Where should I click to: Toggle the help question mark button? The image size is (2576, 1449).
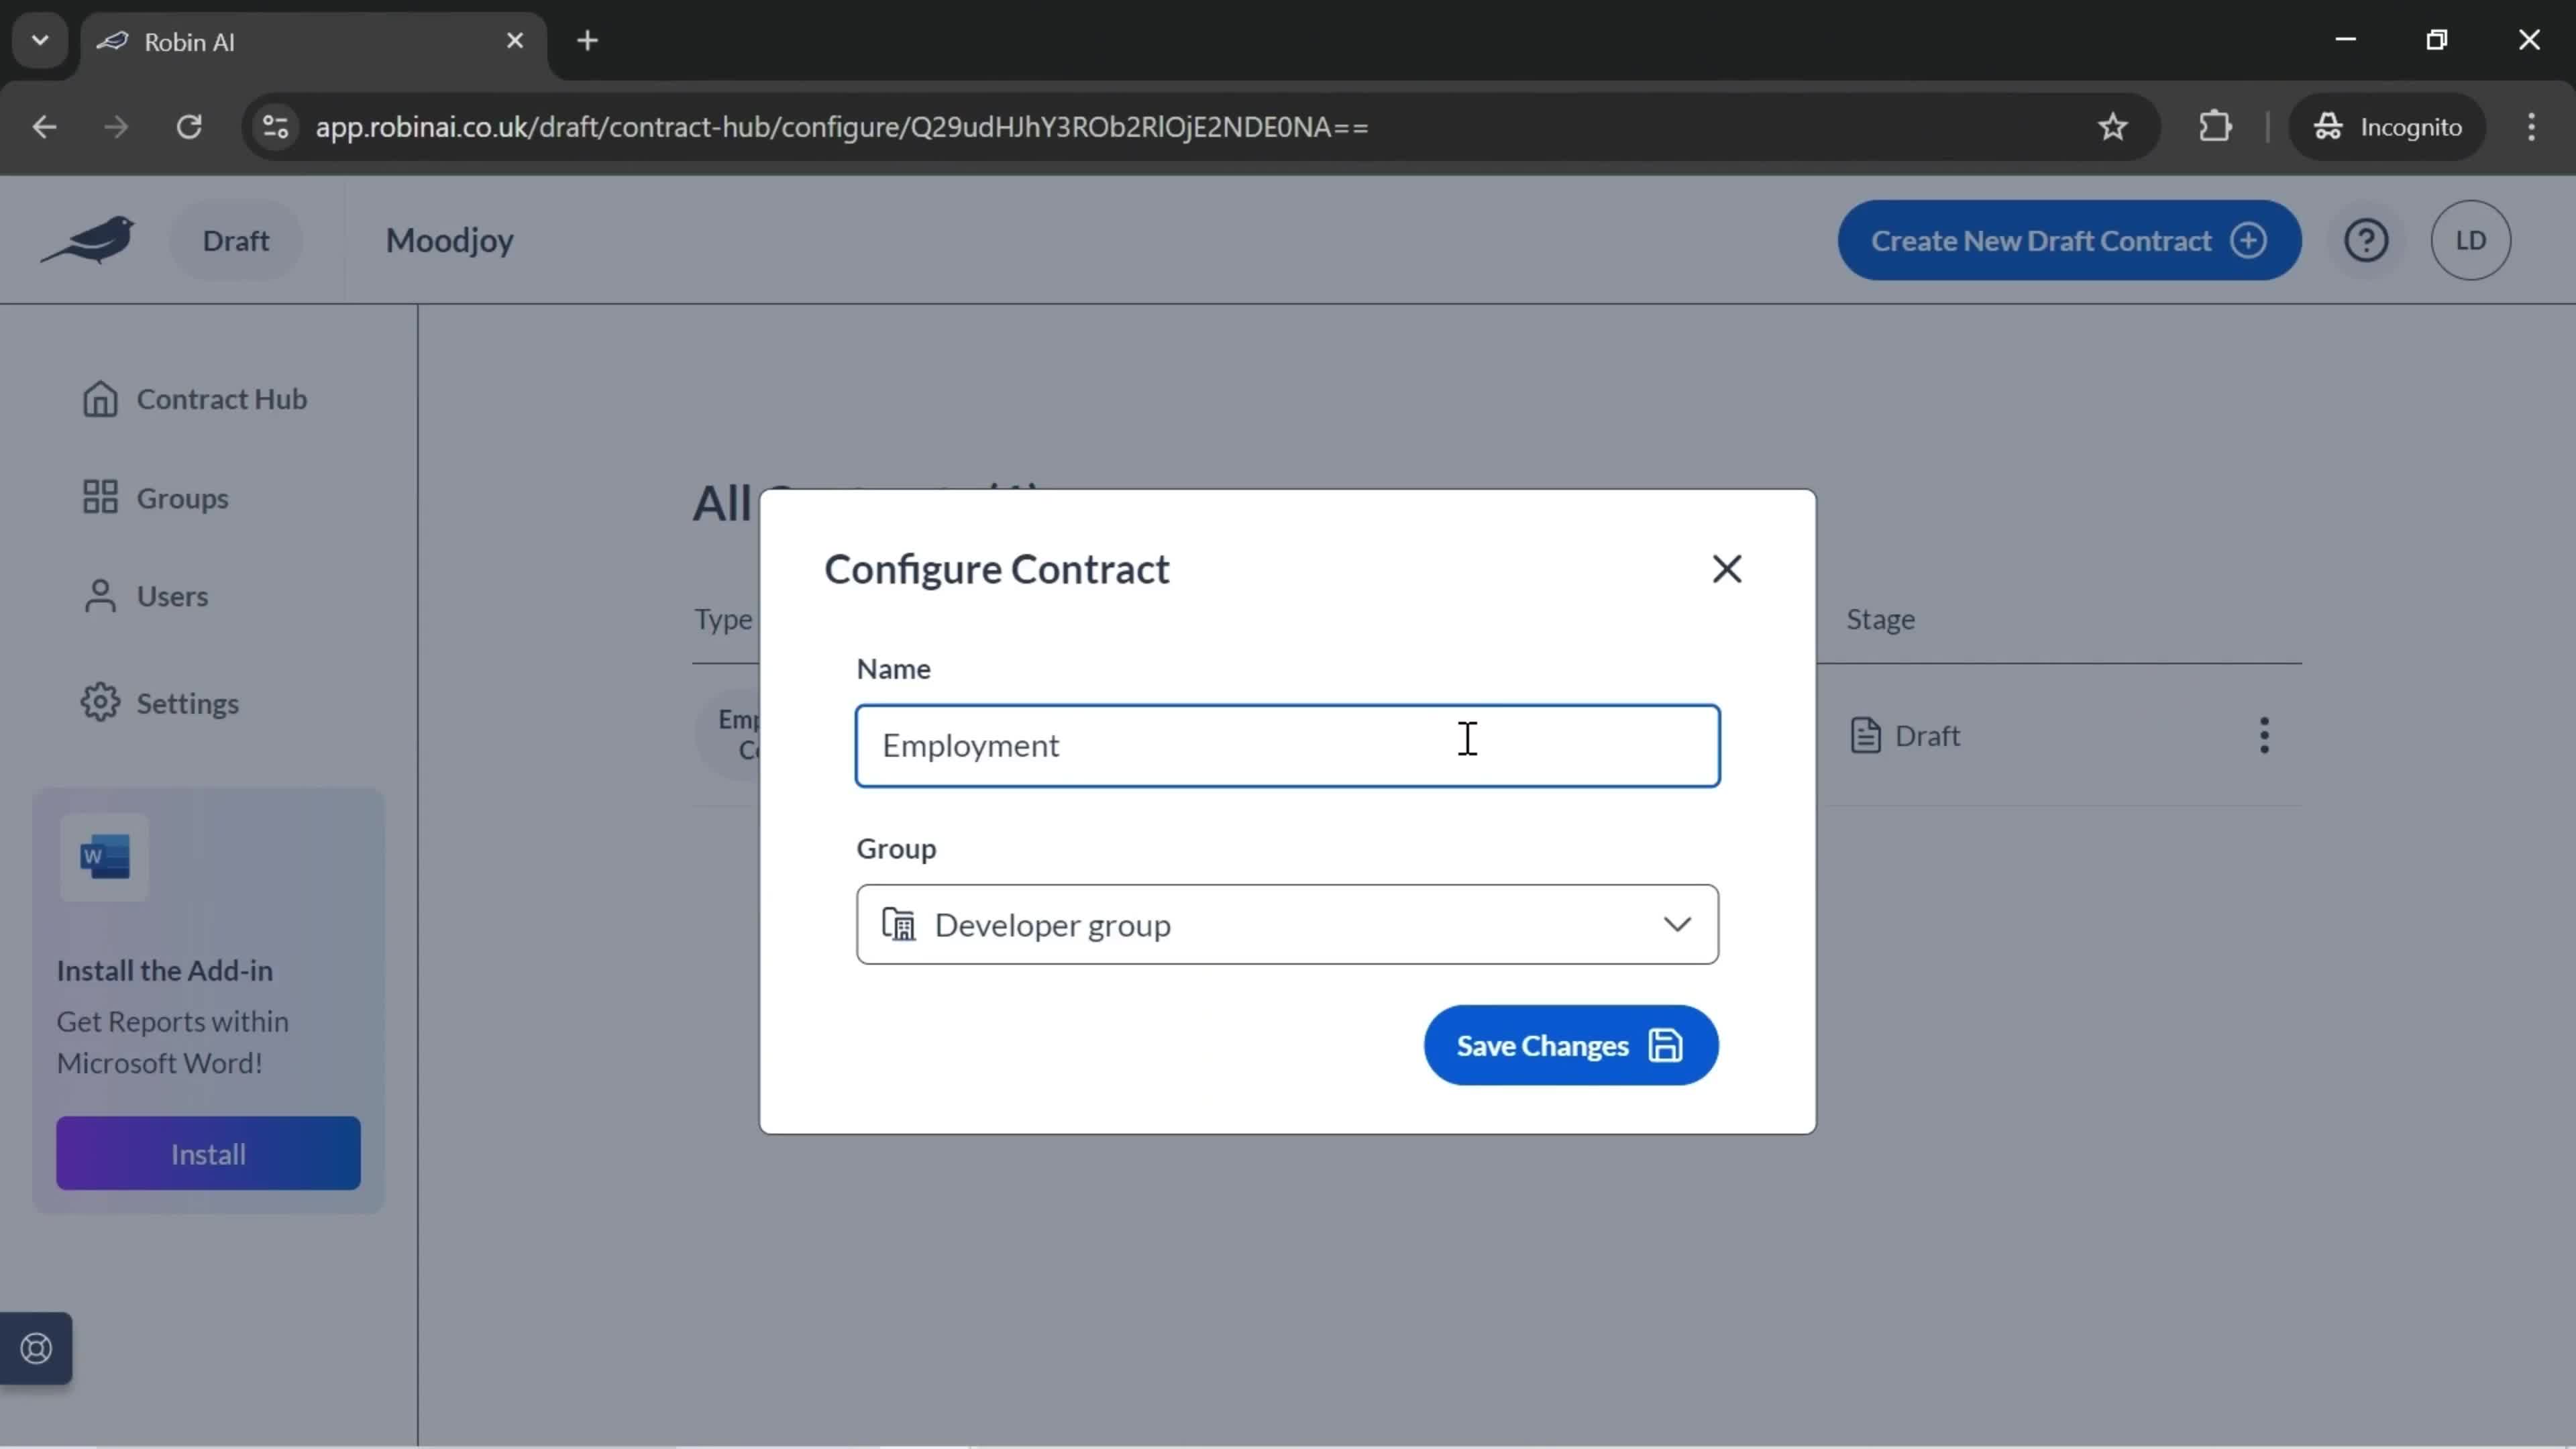(x=2367, y=239)
